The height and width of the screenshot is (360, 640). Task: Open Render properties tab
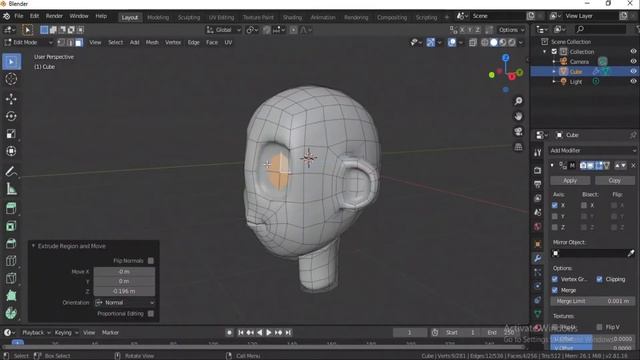tap(538, 170)
